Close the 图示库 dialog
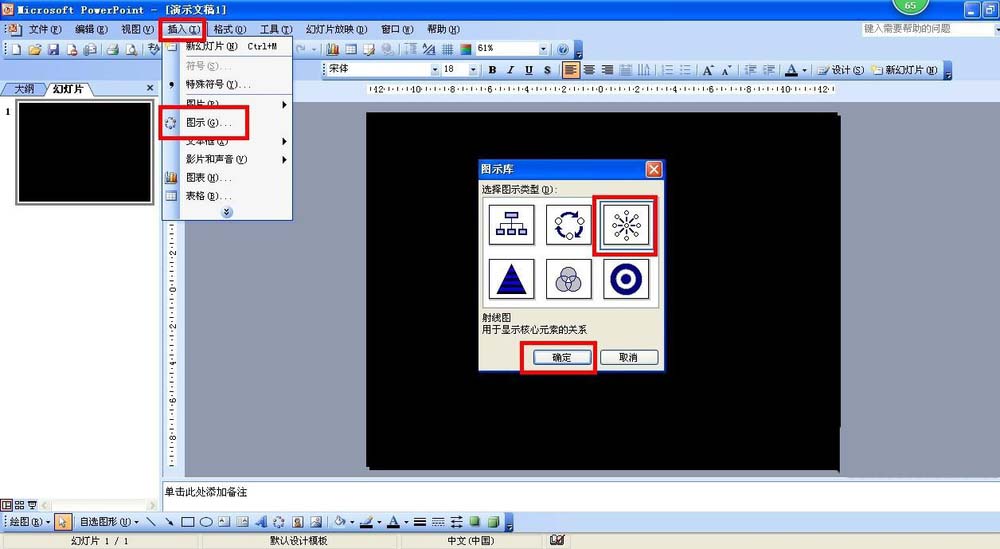This screenshot has height=549, width=1000. [654, 169]
